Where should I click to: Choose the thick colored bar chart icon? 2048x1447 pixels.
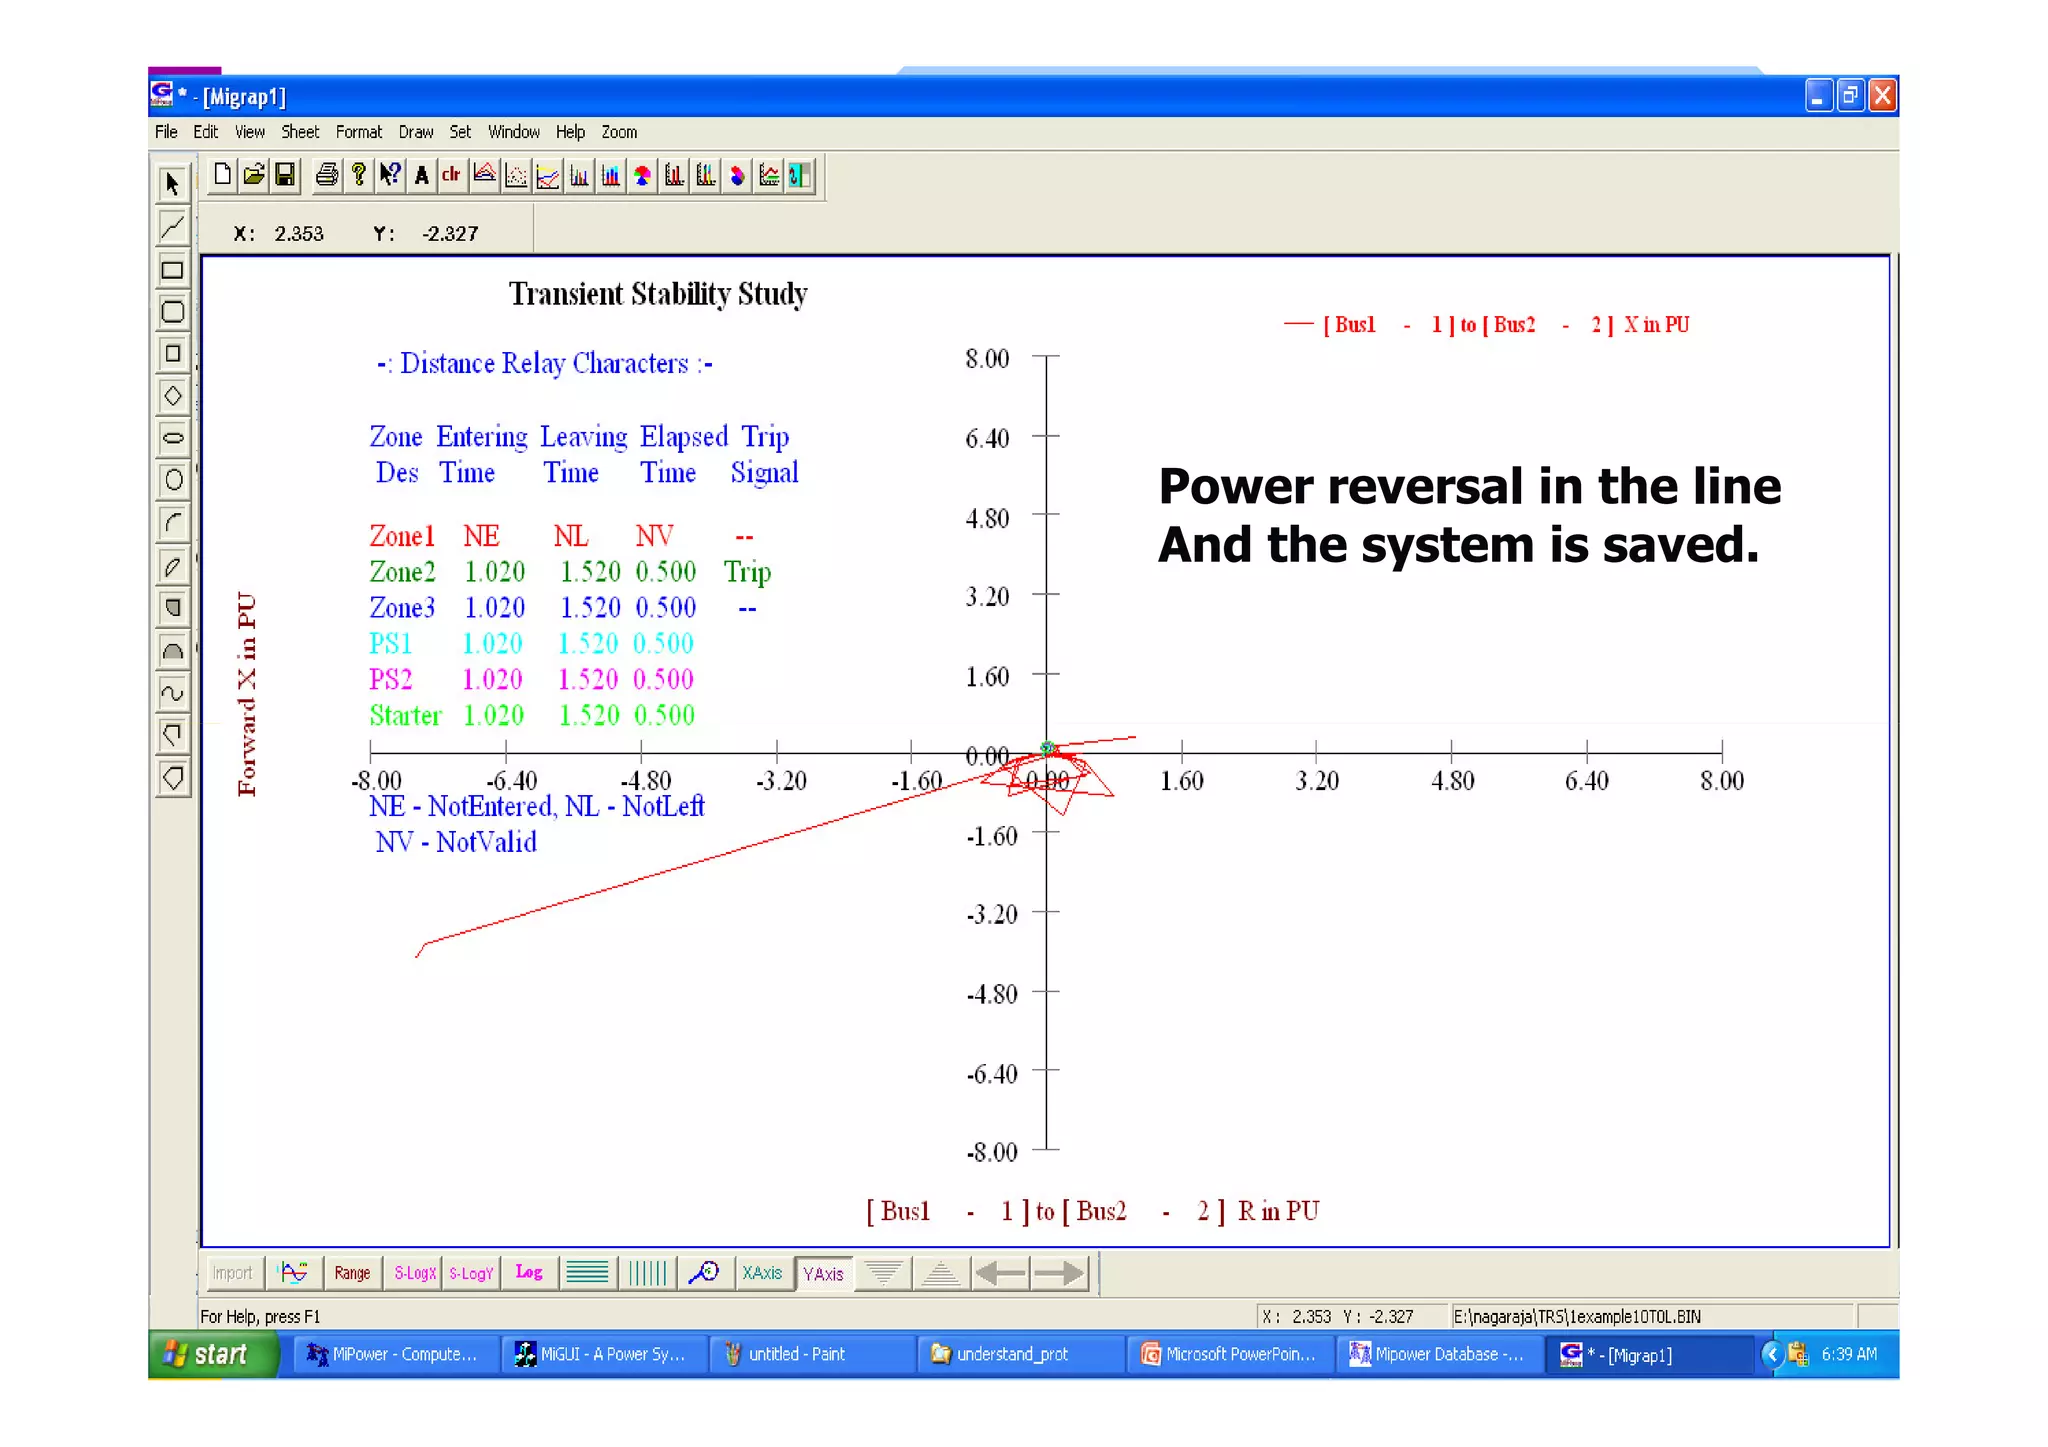(x=611, y=176)
